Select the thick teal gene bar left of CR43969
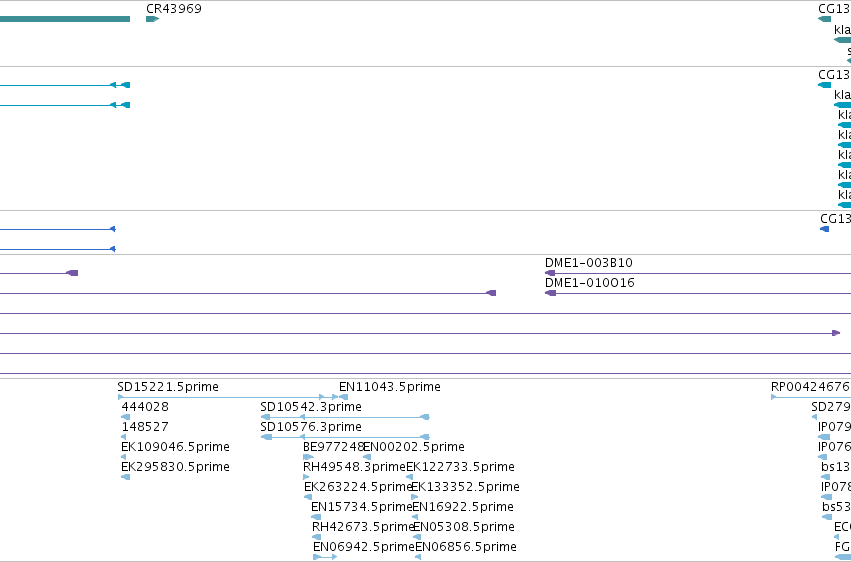The height and width of the screenshot is (562, 851). tap(65, 19)
